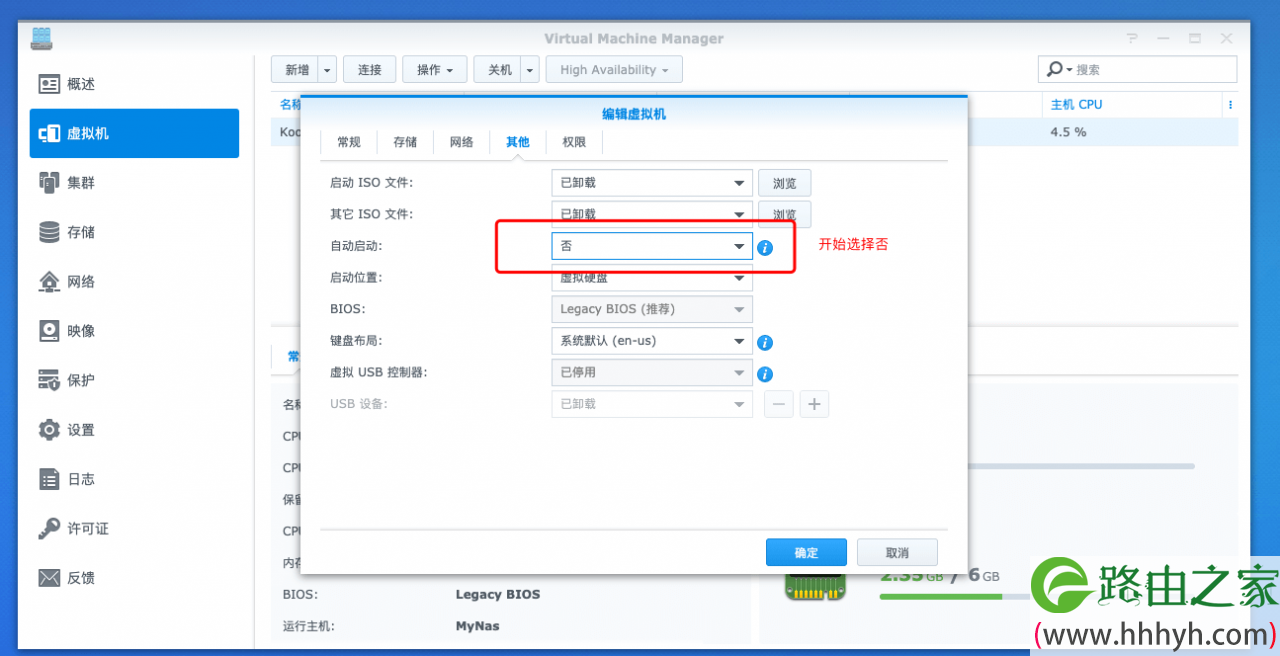Open the USB 设备 dropdown
Viewport: 1280px width, 656px height.
(652, 404)
